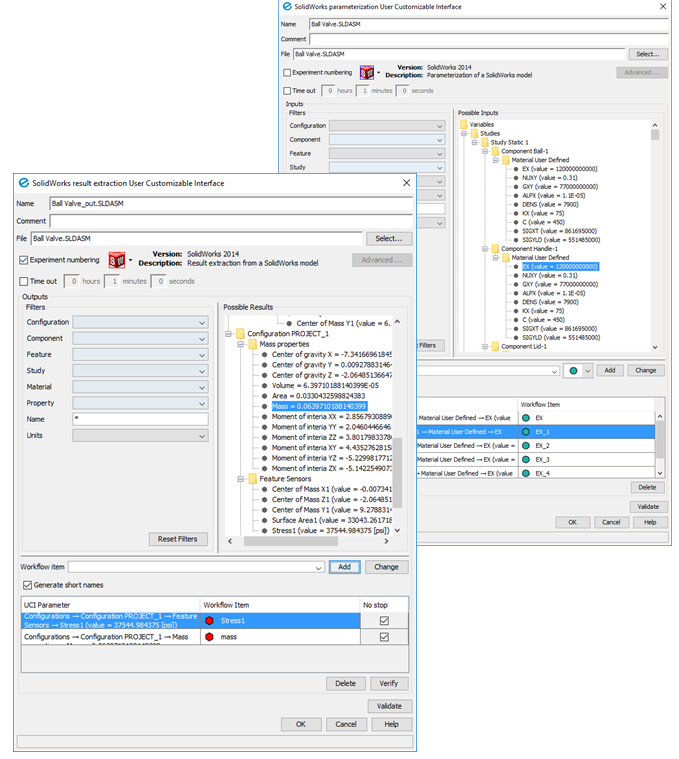Click the Name filter input field

tap(139, 419)
